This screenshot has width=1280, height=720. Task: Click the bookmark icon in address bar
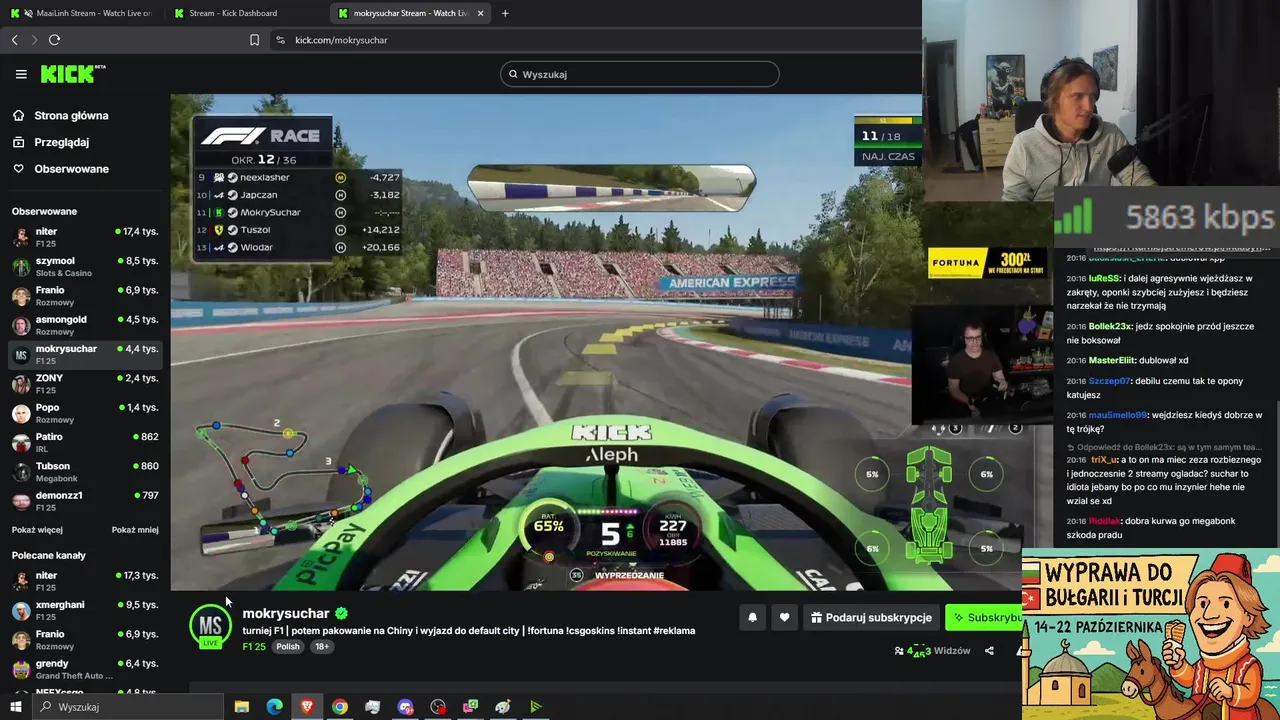tap(254, 40)
